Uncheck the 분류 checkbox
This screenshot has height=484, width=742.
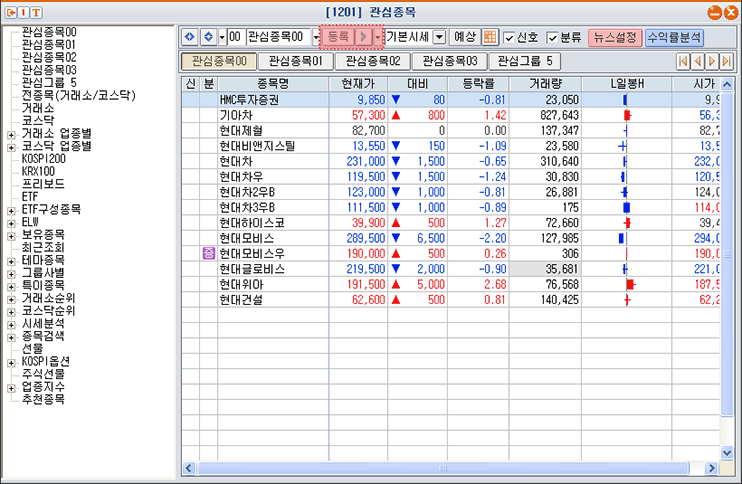click(553, 37)
